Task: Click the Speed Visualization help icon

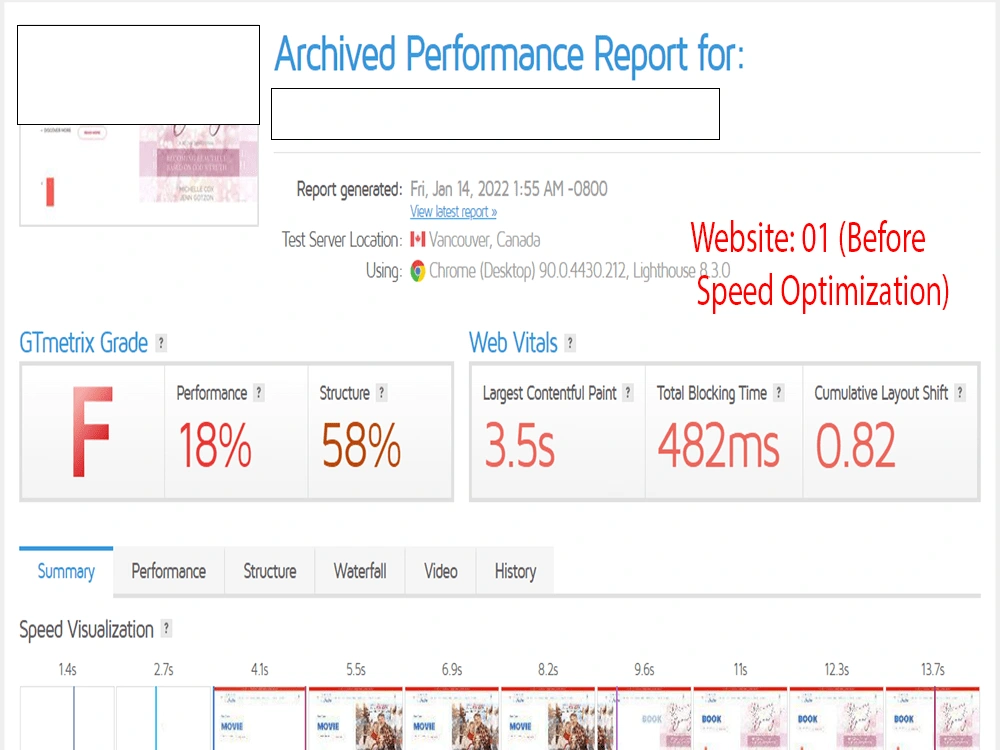Action: pos(166,629)
